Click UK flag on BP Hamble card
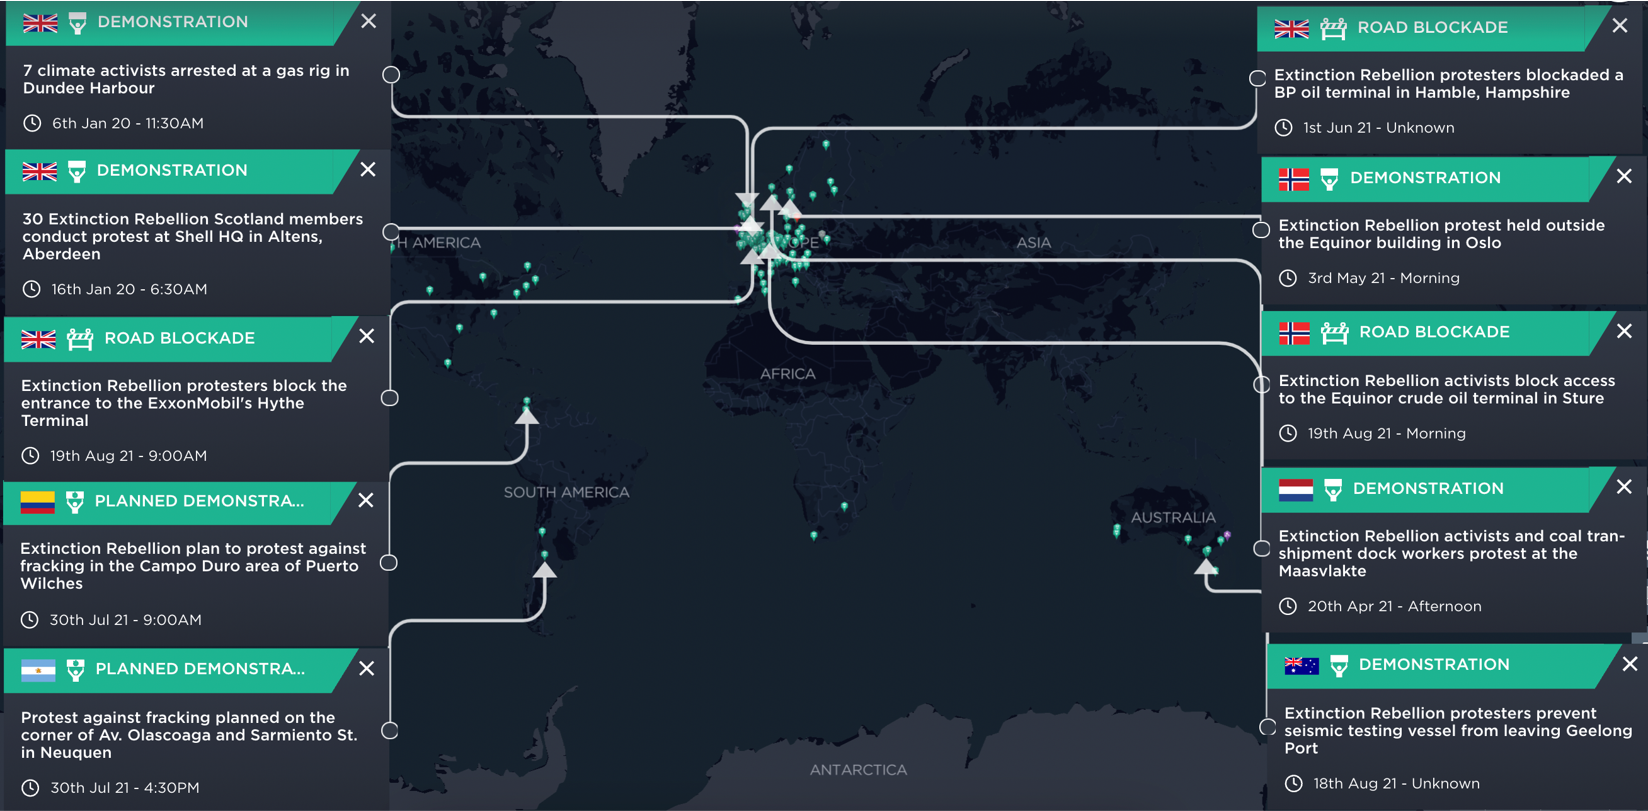Screen dimensions: 1648x811 [1292, 28]
